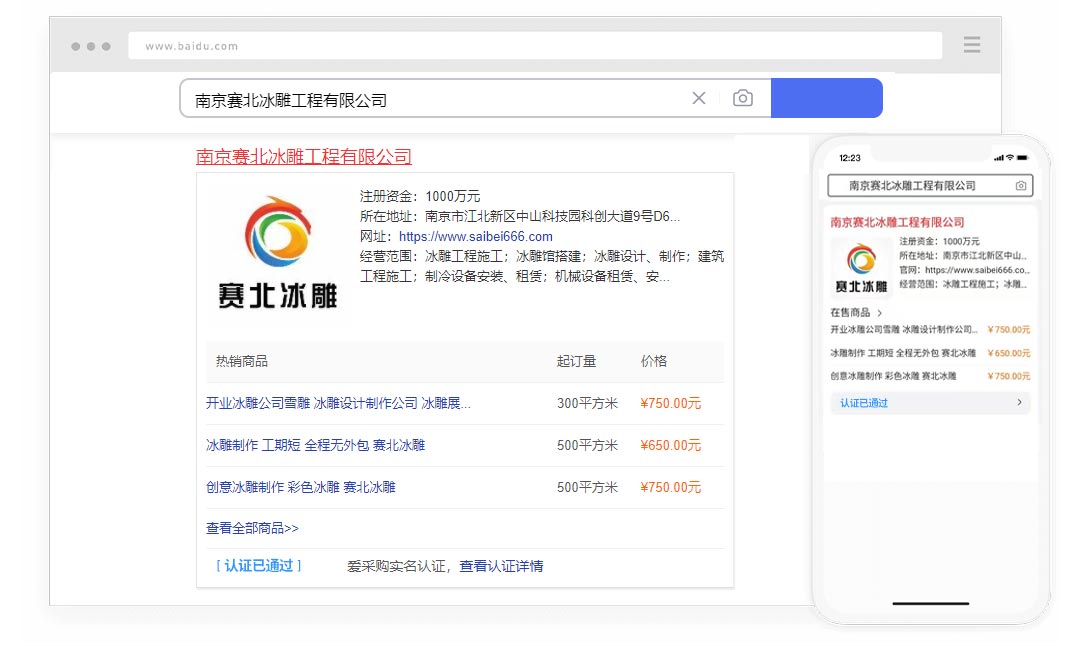The width and height of the screenshot is (1080, 646).
Task: Tap the ¥650.00元 price on the phone
Action: click(x=1008, y=353)
